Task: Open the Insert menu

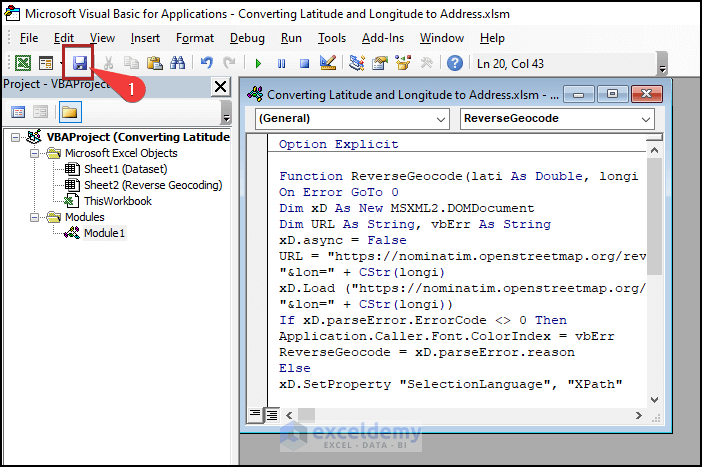Action: [x=145, y=38]
